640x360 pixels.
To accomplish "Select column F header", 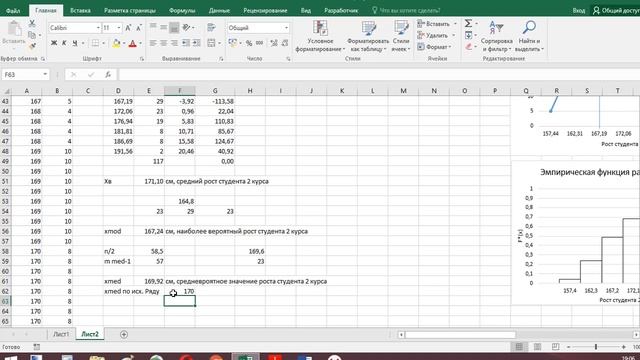I will (180, 91).
